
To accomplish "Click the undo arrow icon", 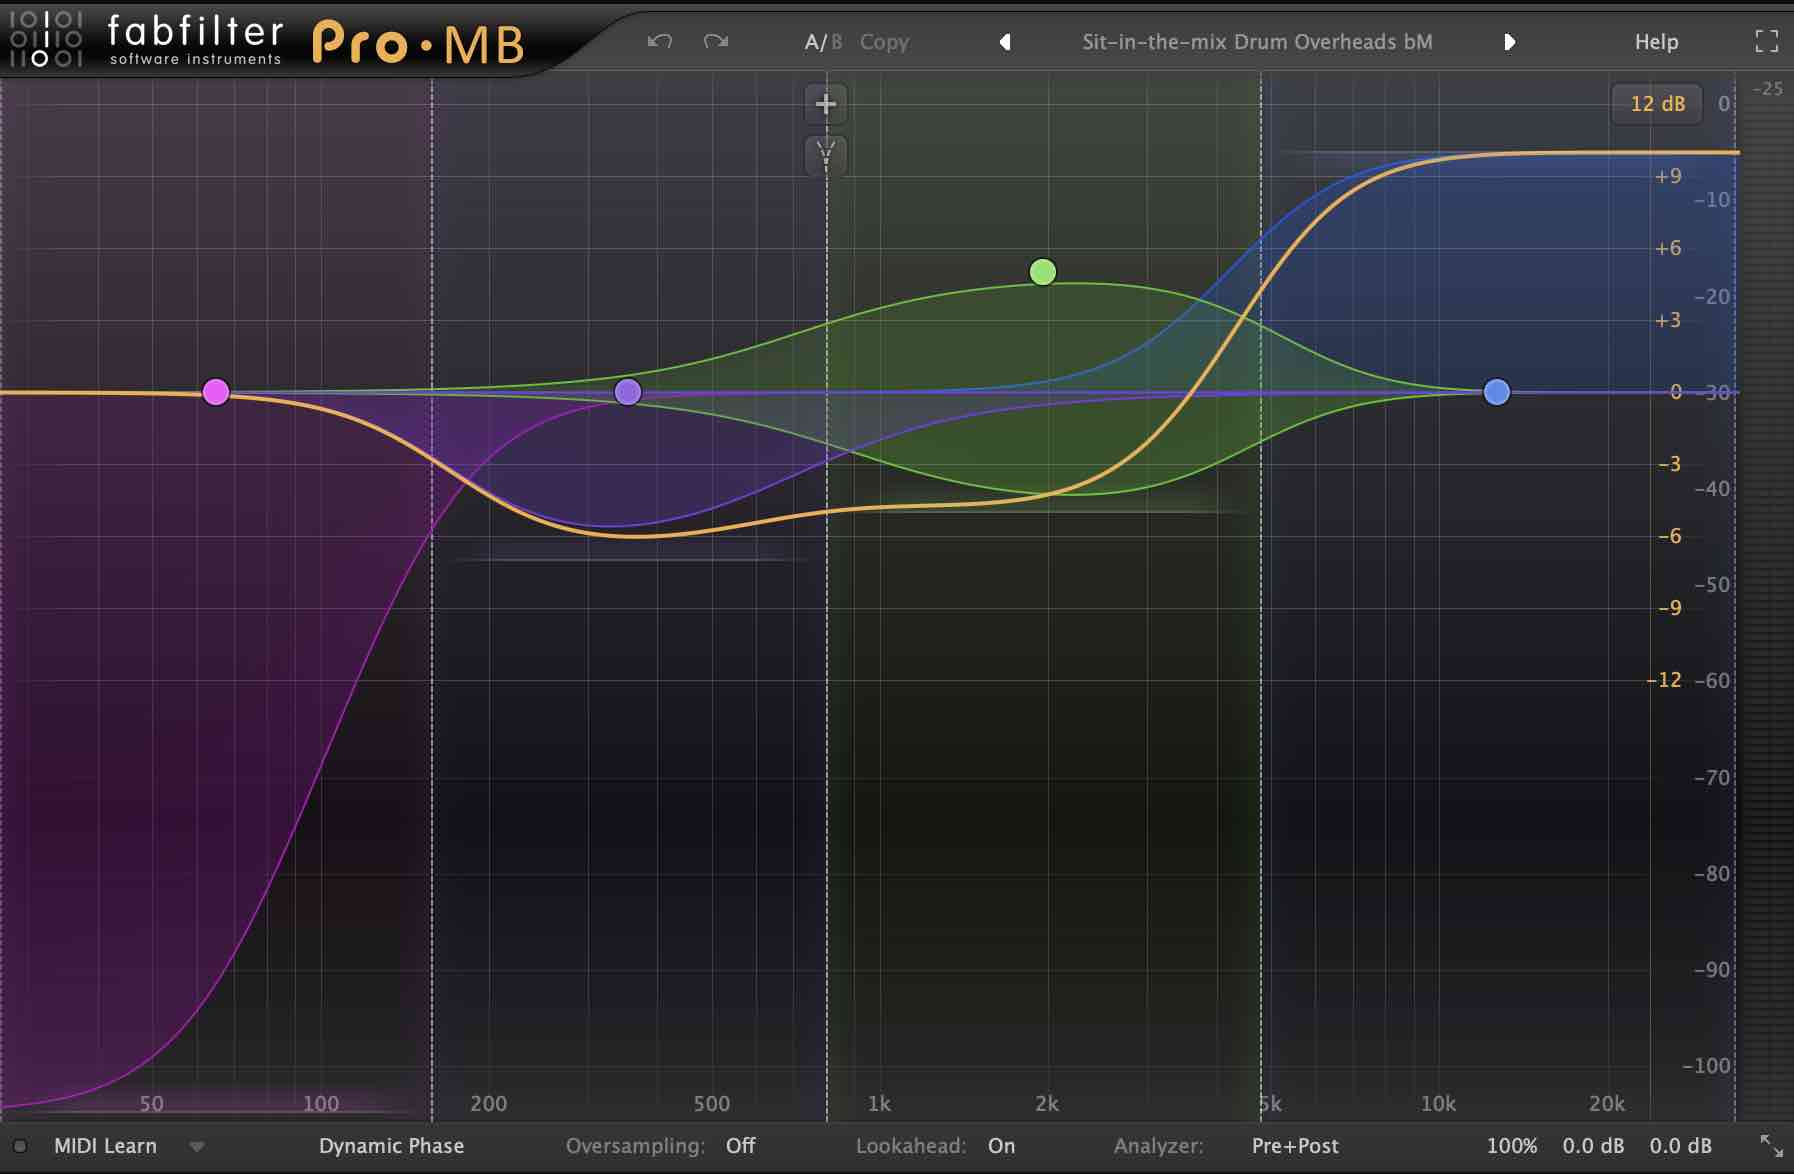I will [660, 42].
